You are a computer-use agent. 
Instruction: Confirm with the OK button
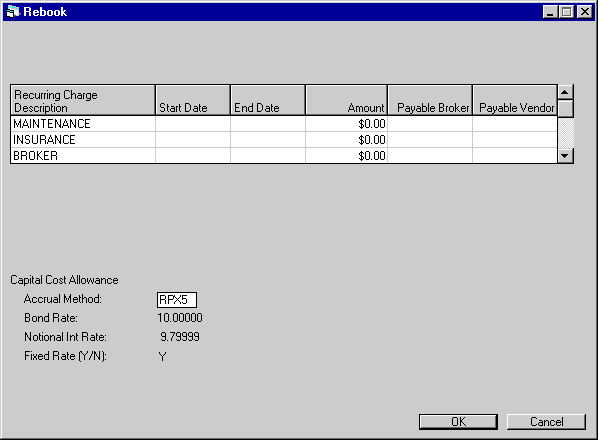tap(458, 422)
